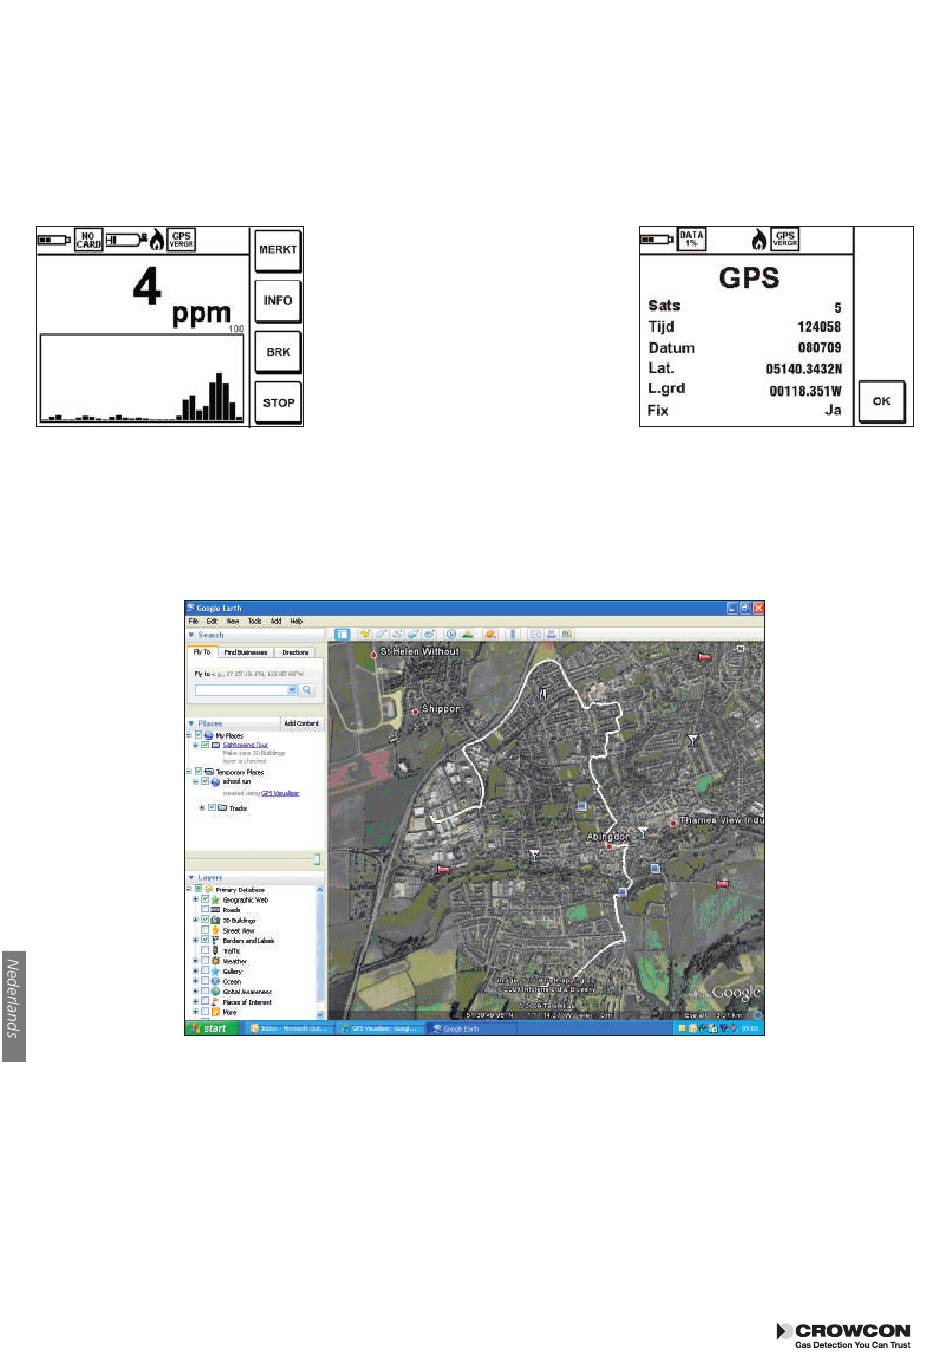
Task: Click the DATA 1% icon on GPS screen
Action: pyautogui.click(x=691, y=239)
